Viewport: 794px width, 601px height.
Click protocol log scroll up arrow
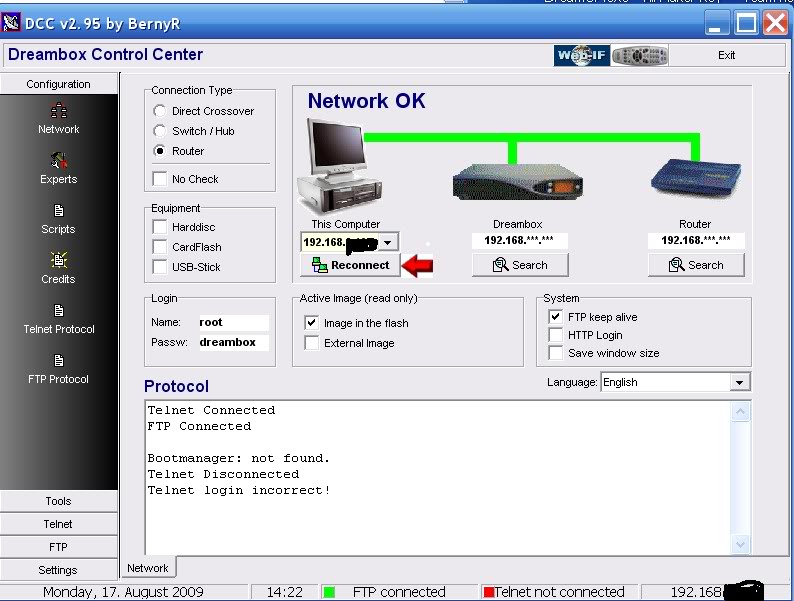point(740,412)
